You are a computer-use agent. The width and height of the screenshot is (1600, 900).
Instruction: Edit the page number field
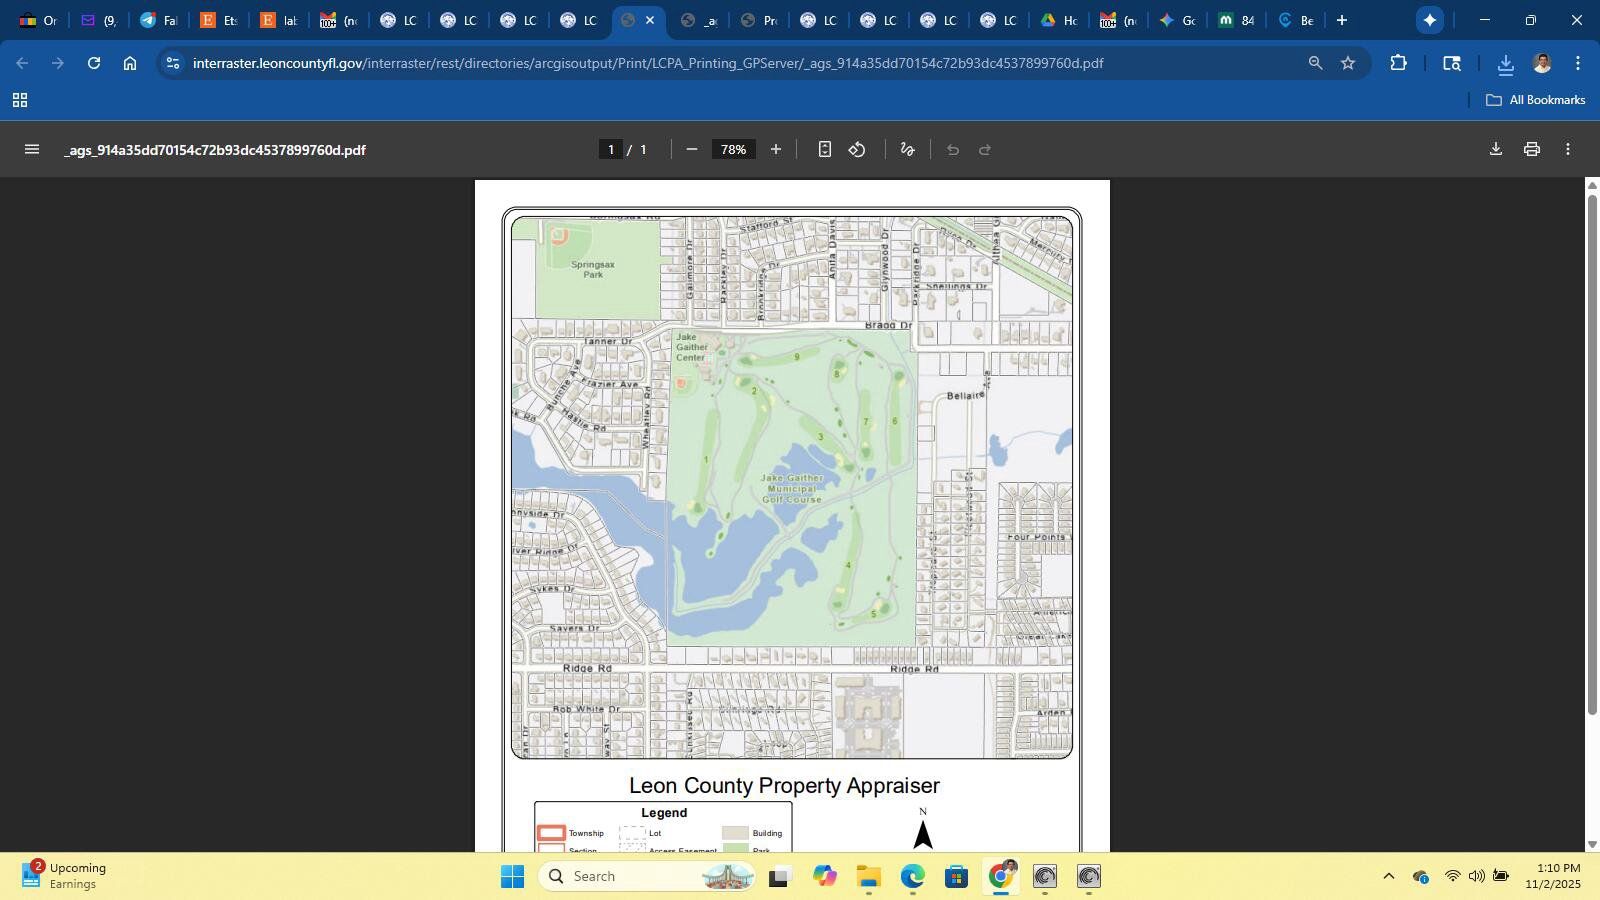[611, 149]
